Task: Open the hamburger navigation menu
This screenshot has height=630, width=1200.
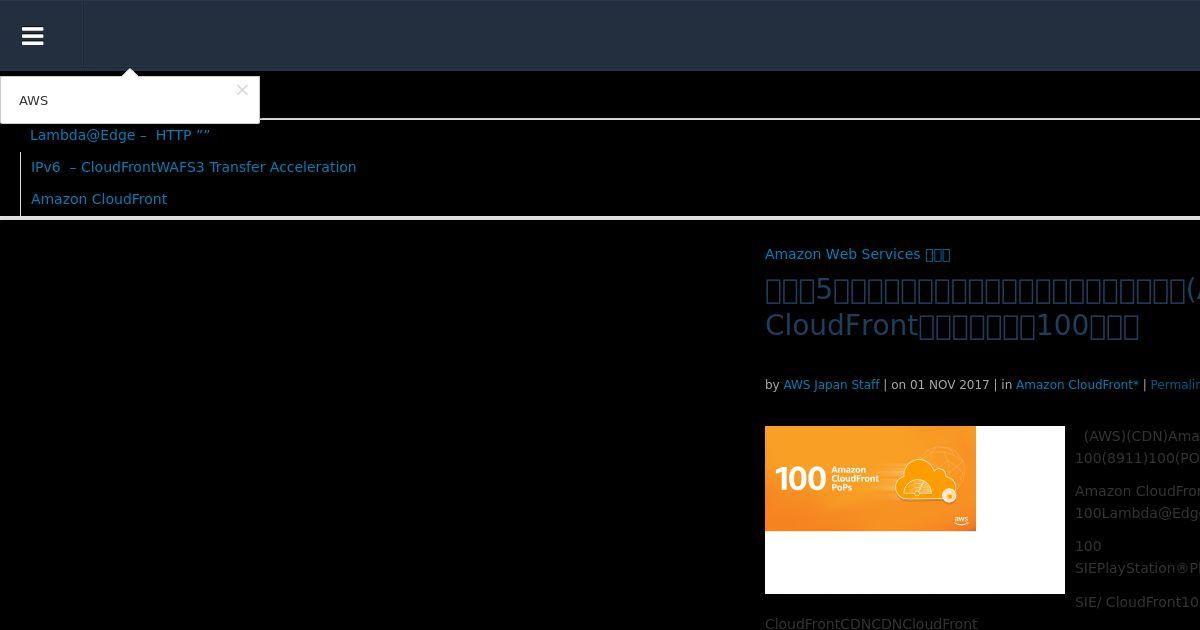Action: point(33,36)
